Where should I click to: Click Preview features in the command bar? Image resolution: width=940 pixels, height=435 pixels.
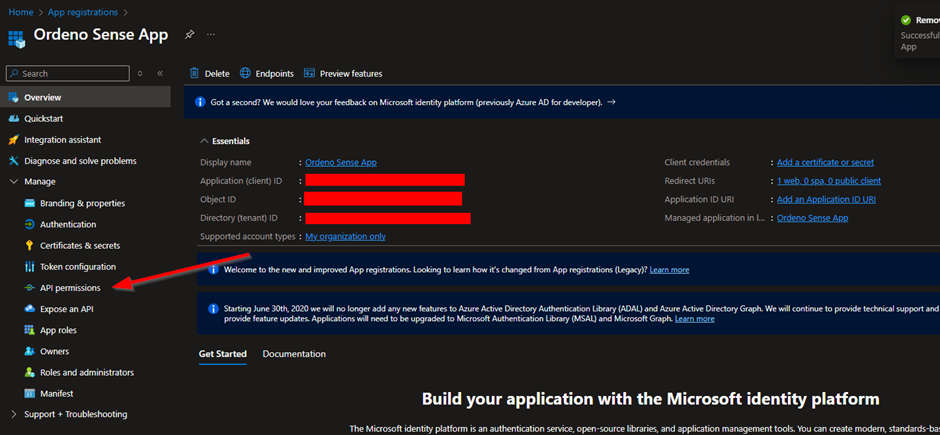click(x=343, y=74)
